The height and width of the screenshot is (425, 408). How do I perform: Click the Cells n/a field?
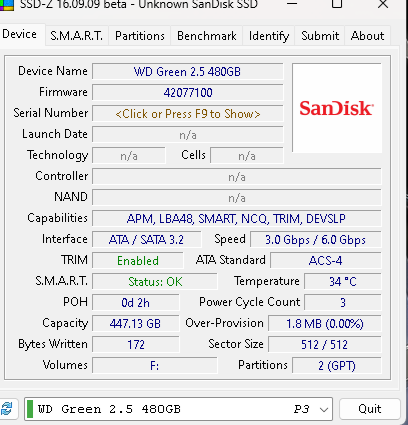point(247,156)
